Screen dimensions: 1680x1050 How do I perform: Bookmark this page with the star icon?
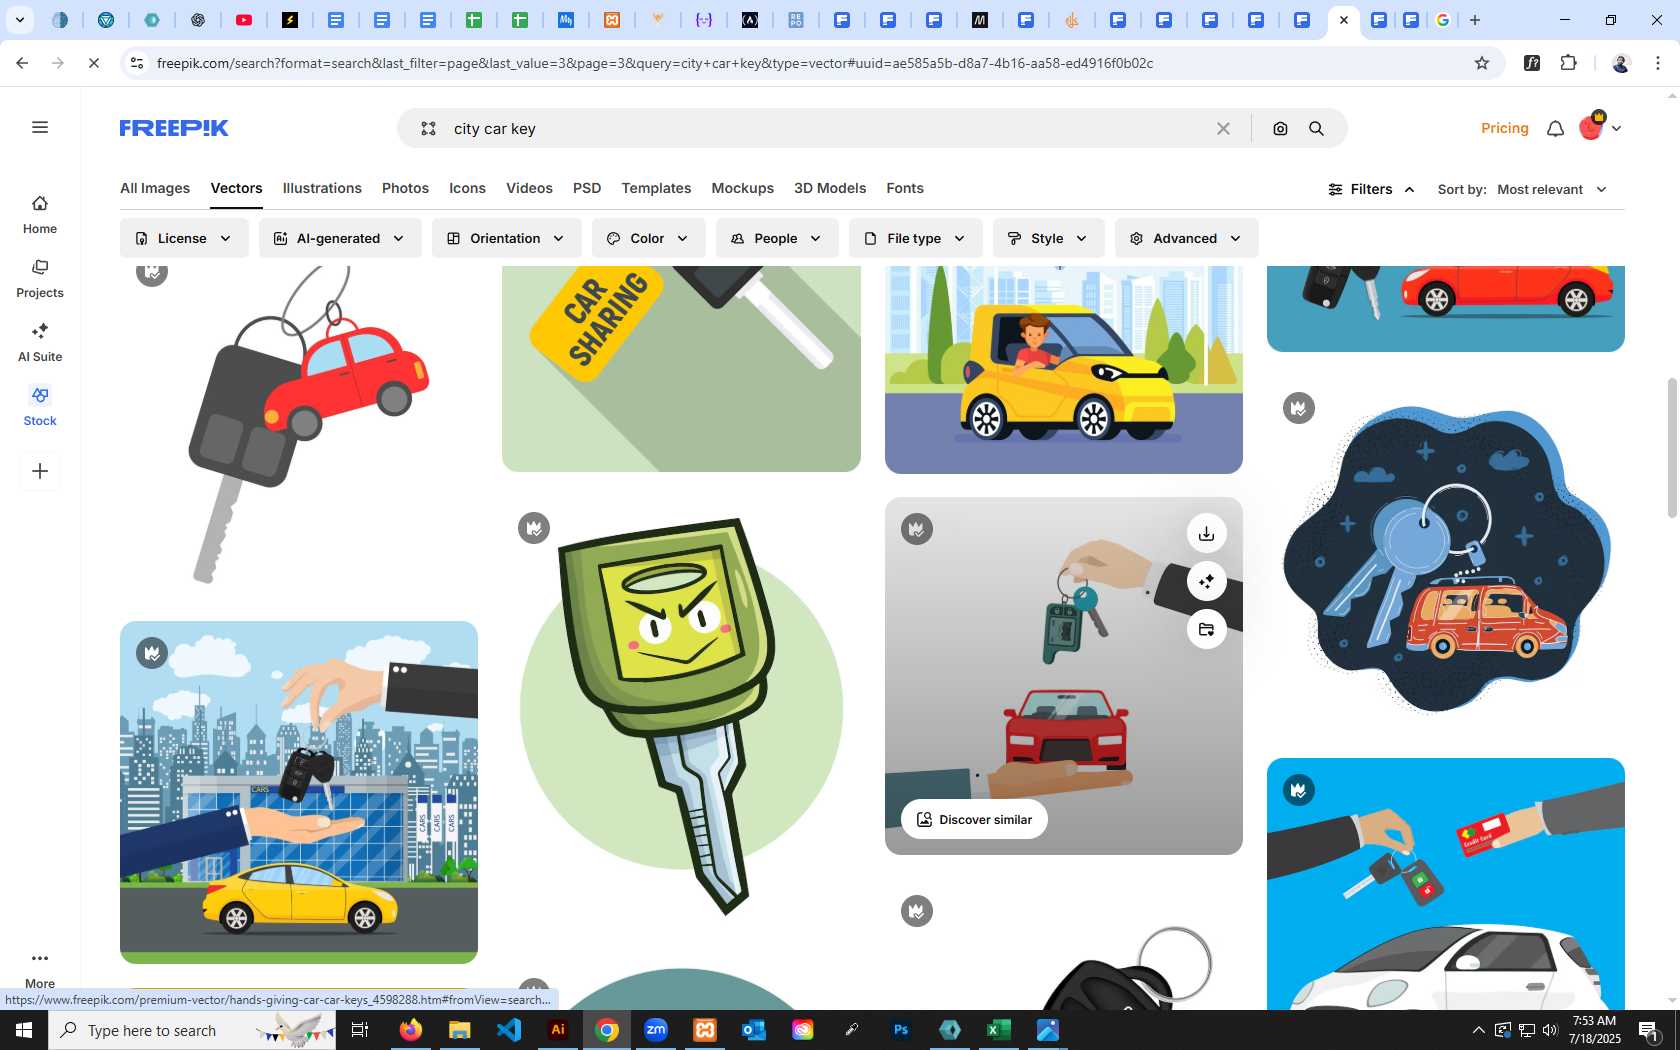(x=1482, y=63)
